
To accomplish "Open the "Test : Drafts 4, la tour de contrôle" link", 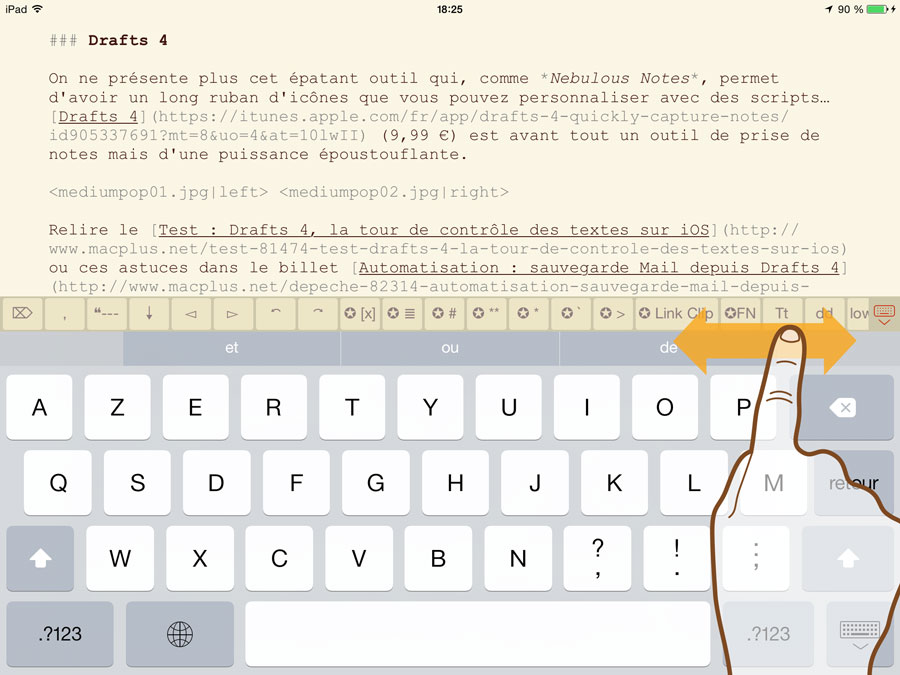I will click(434, 230).
